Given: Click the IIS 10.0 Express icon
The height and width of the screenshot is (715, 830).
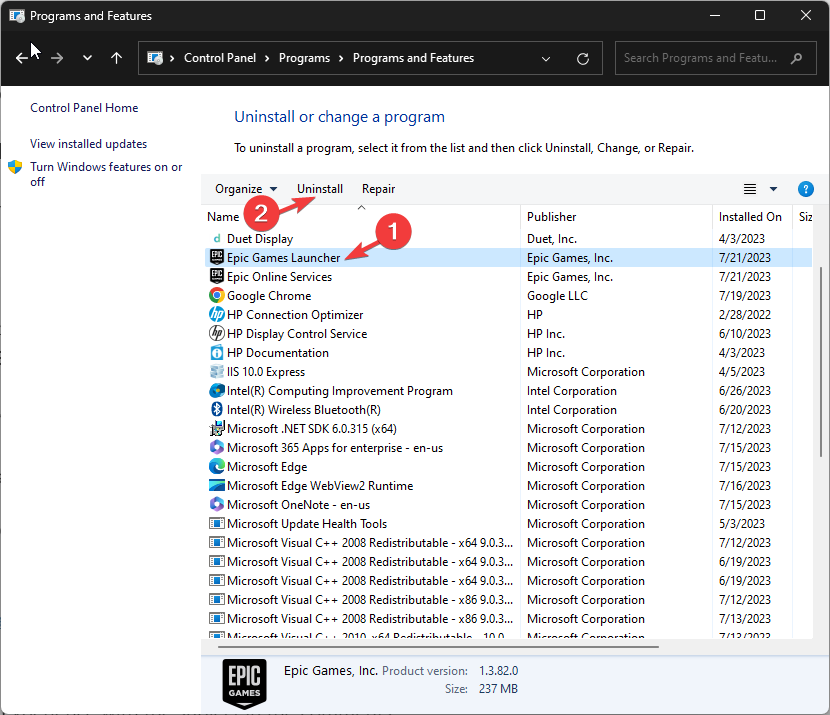Looking at the screenshot, I should click(216, 372).
